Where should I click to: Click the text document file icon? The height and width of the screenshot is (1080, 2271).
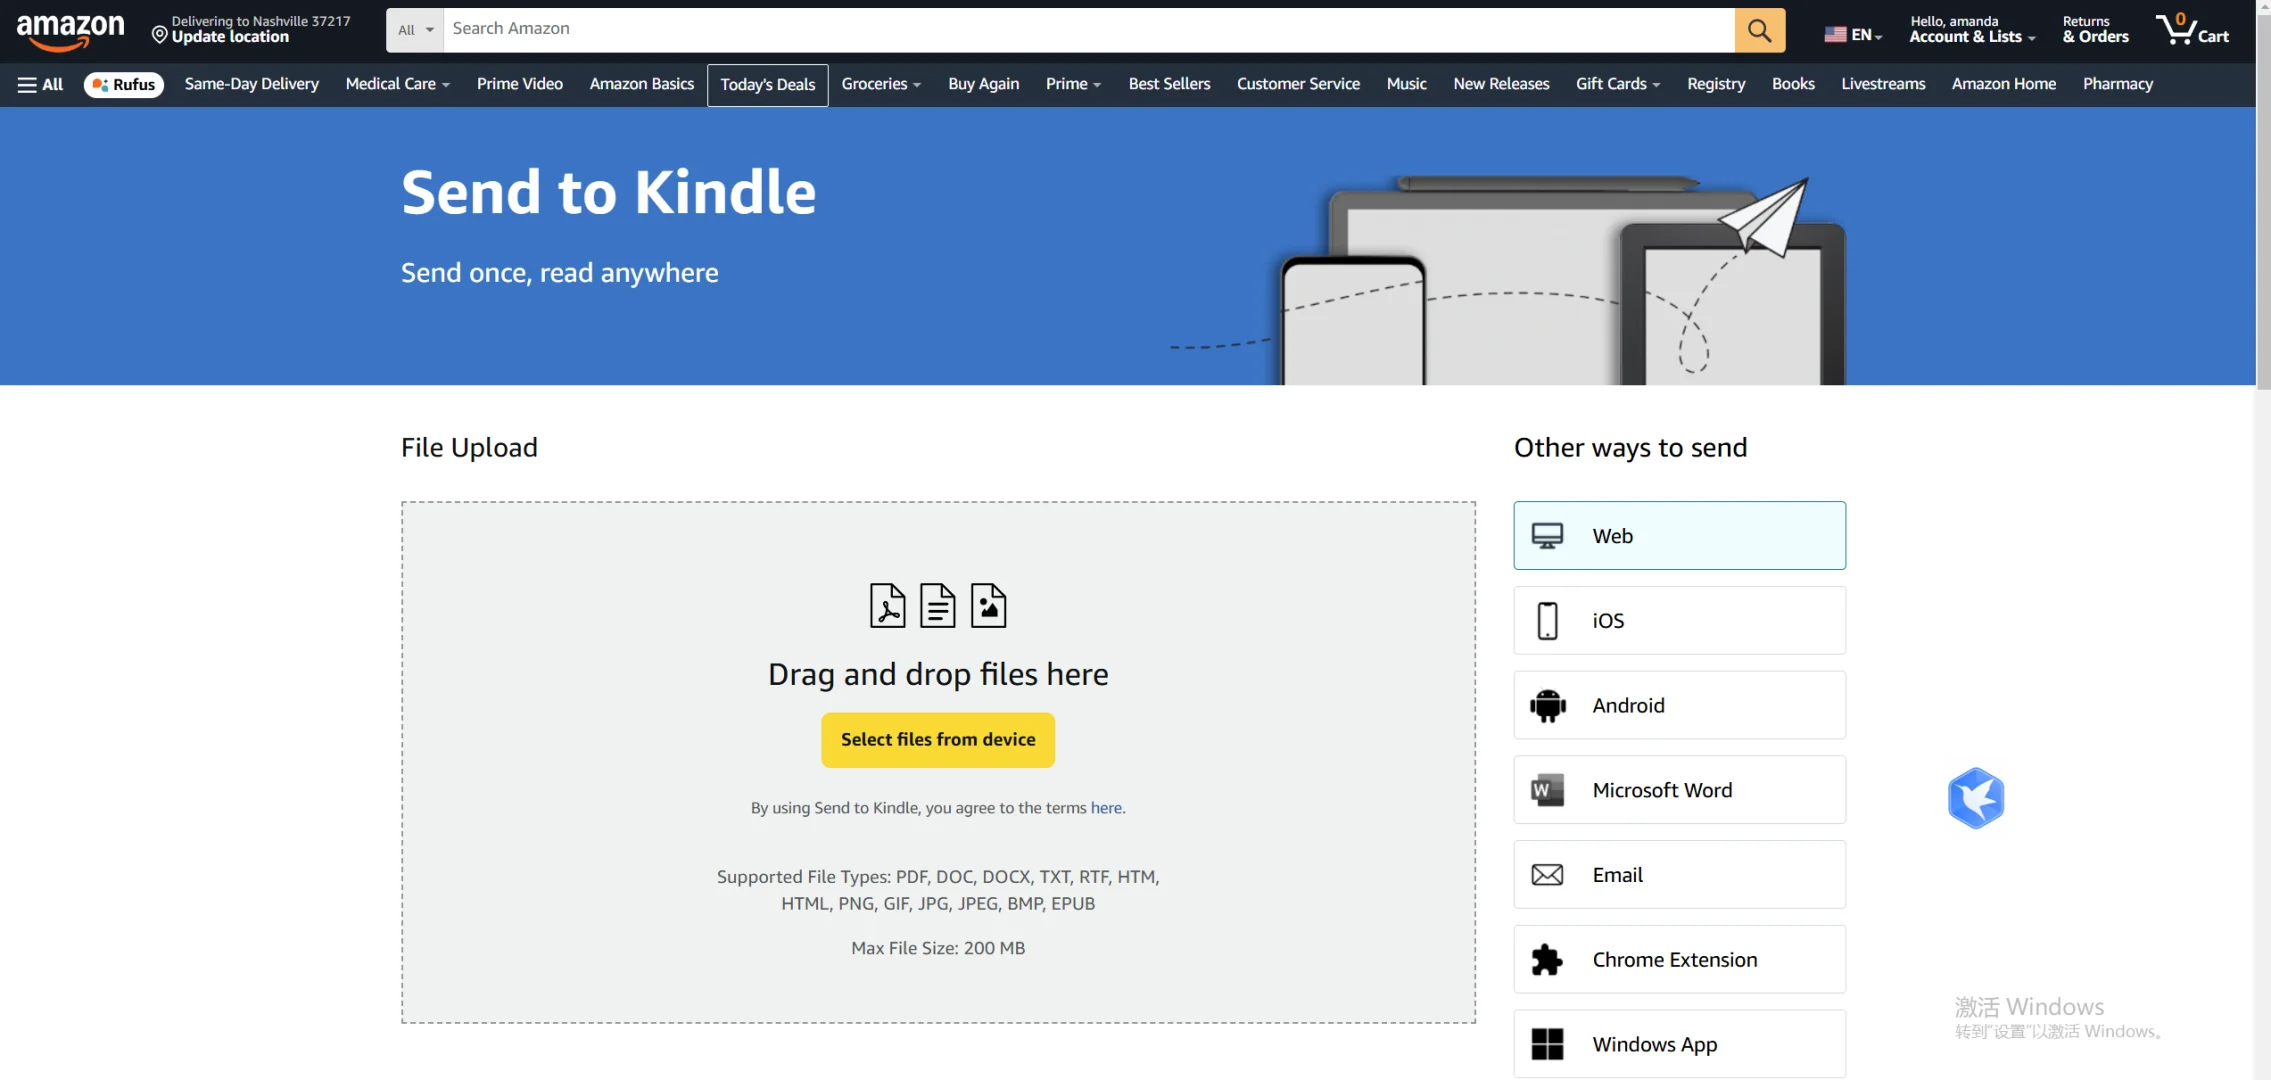(937, 606)
